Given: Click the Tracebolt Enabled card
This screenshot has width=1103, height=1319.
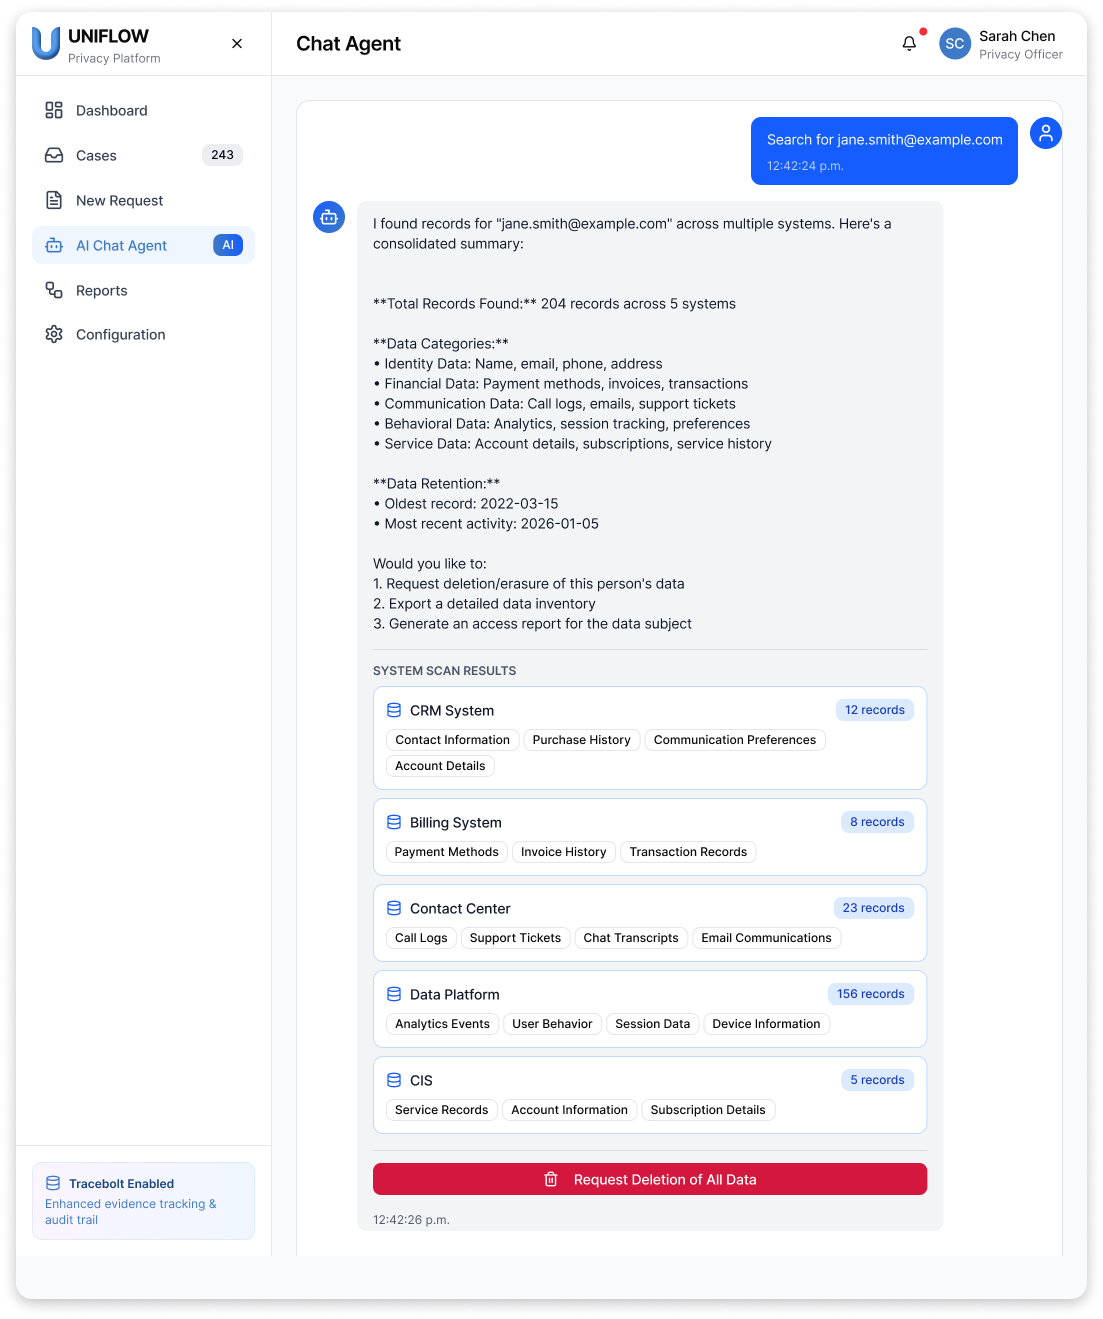Looking at the screenshot, I should pyautogui.click(x=143, y=1201).
